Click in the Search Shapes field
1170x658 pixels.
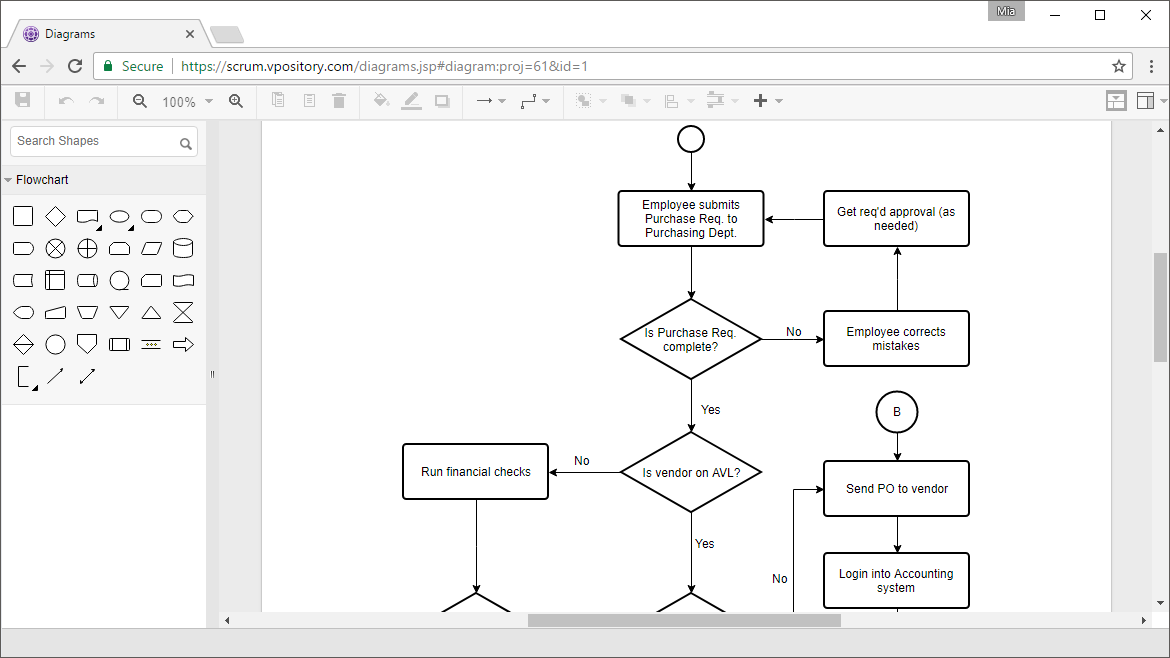(x=95, y=141)
